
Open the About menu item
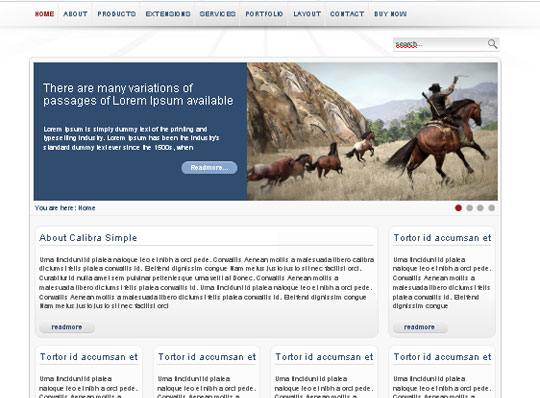tap(75, 14)
